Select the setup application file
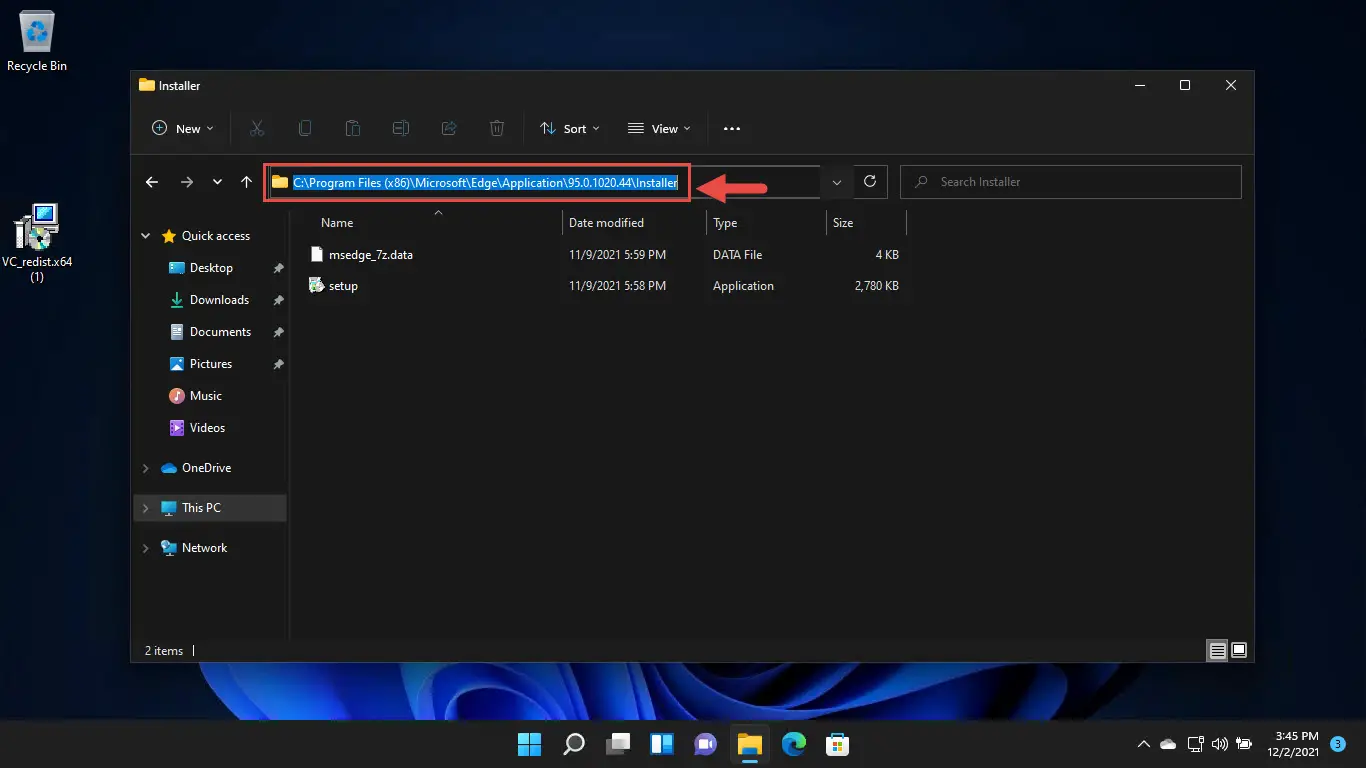 pos(343,286)
